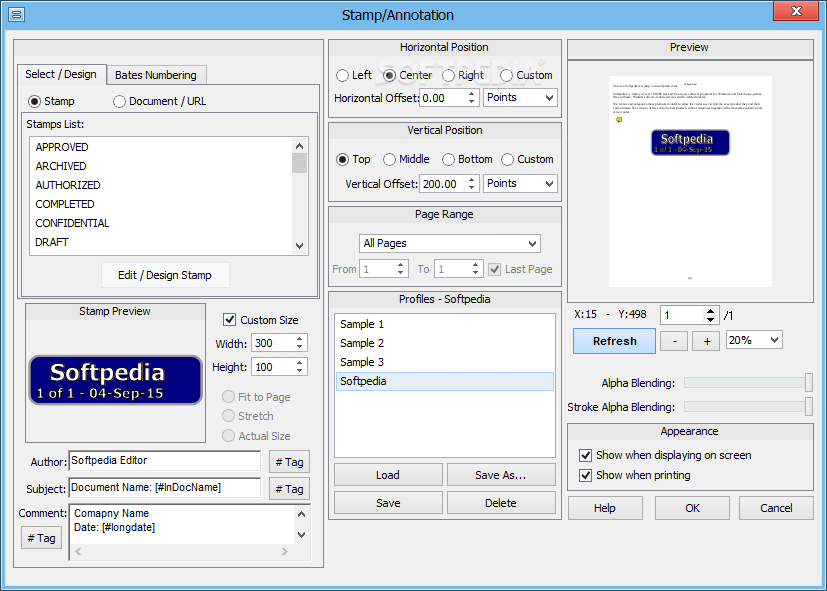Toggle Show when printing checkbox
The width and height of the screenshot is (827, 591).
point(585,475)
